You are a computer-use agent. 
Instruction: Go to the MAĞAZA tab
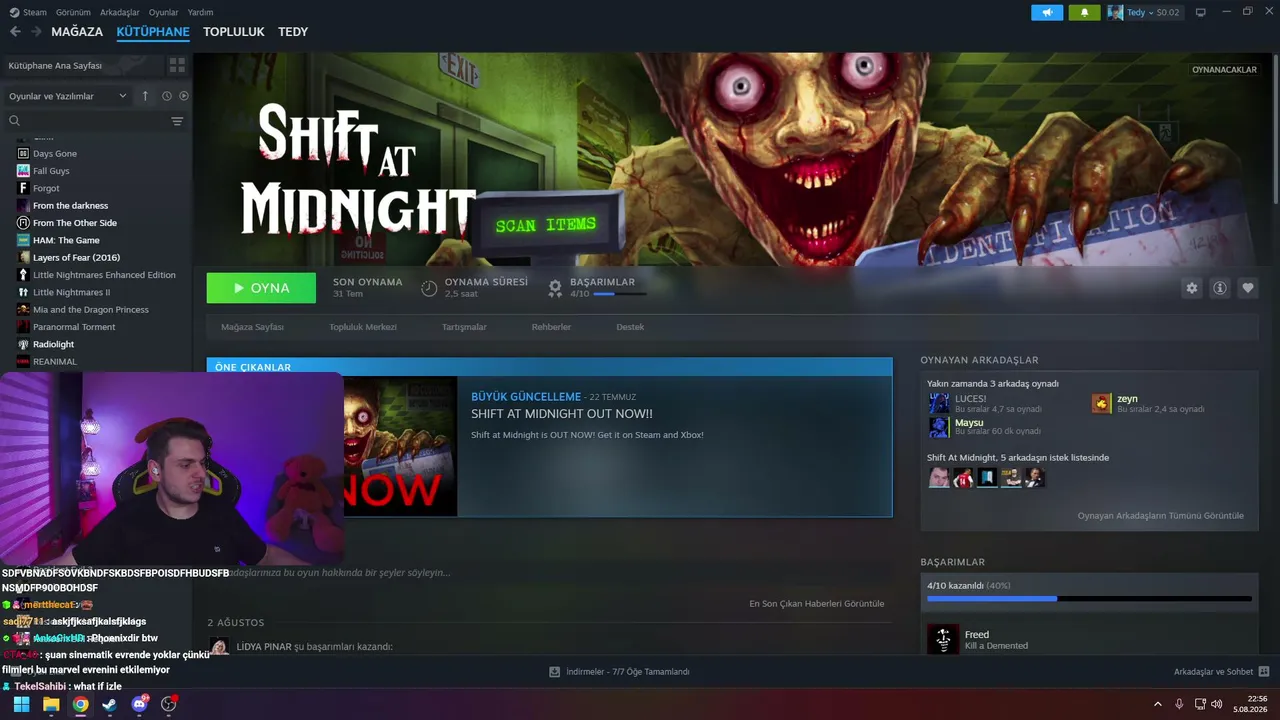pyautogui.click(x=77, y=32)
